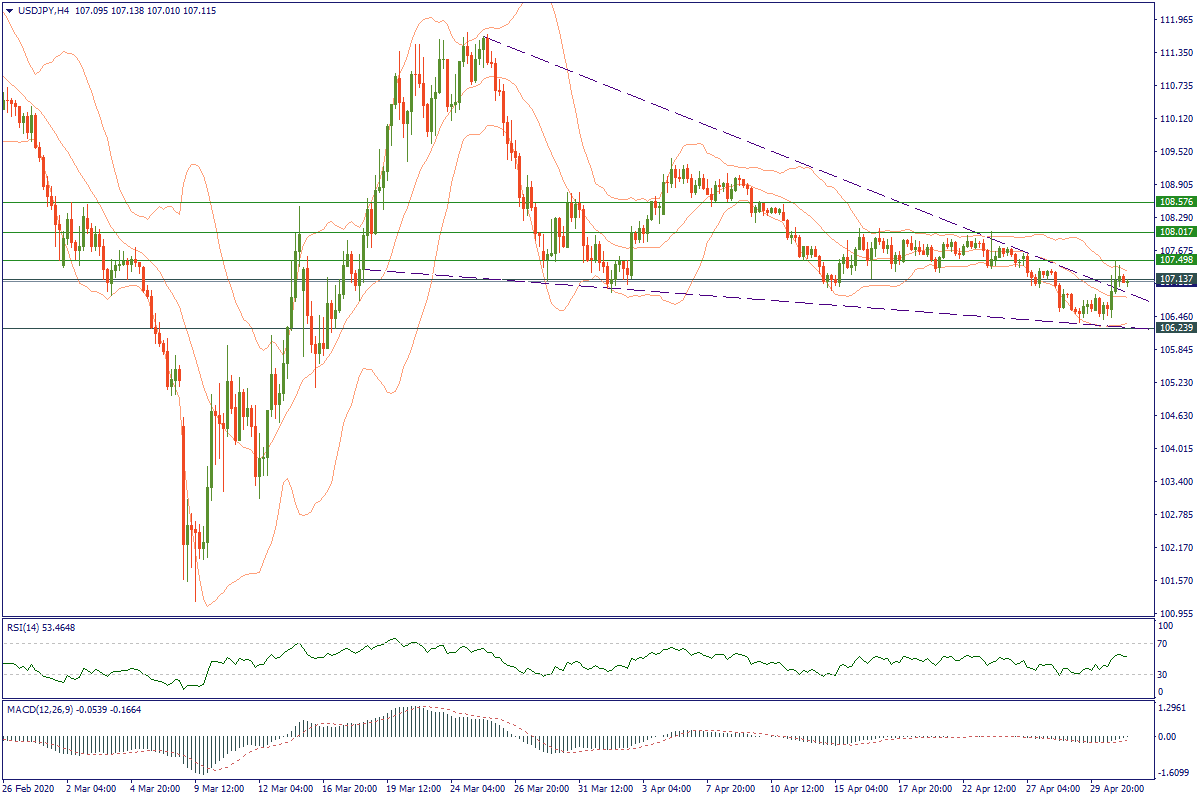Screen dimensions: 1200x800
Task: Click the MACD 0.00 scale label
Action: (x=1167, y=737)
